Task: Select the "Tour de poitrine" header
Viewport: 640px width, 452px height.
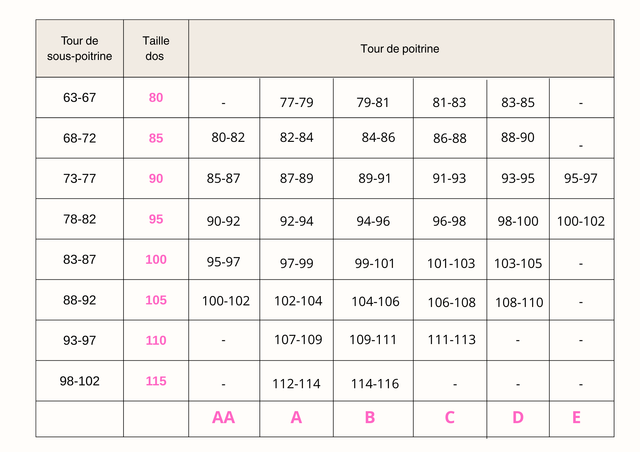Action: (400, 48)
